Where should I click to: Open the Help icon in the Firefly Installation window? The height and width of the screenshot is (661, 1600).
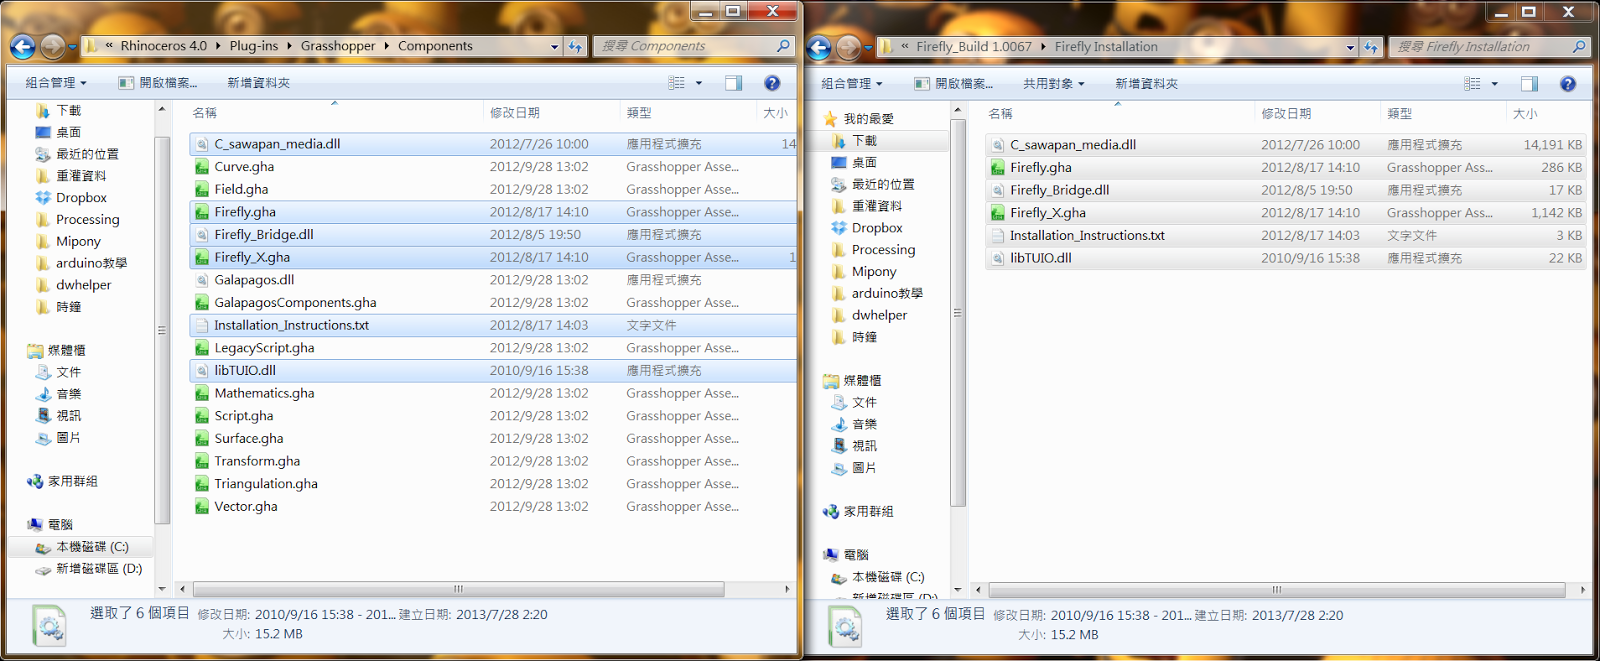[1568, 84]
